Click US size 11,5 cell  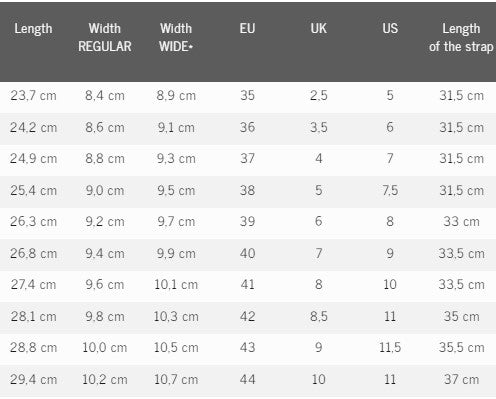(x=390, y=347)
